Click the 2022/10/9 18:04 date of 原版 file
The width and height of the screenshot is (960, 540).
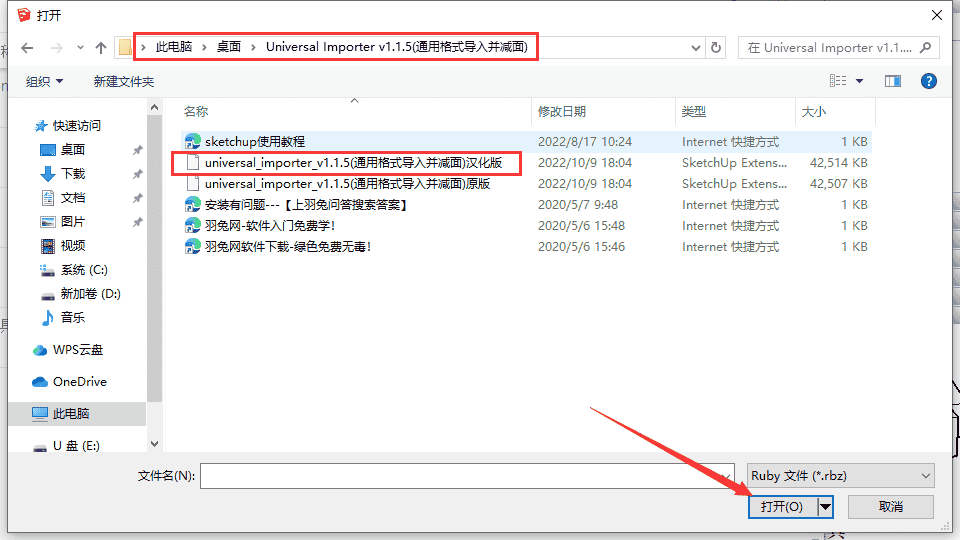pyautogui.click(x=585, y=184)
